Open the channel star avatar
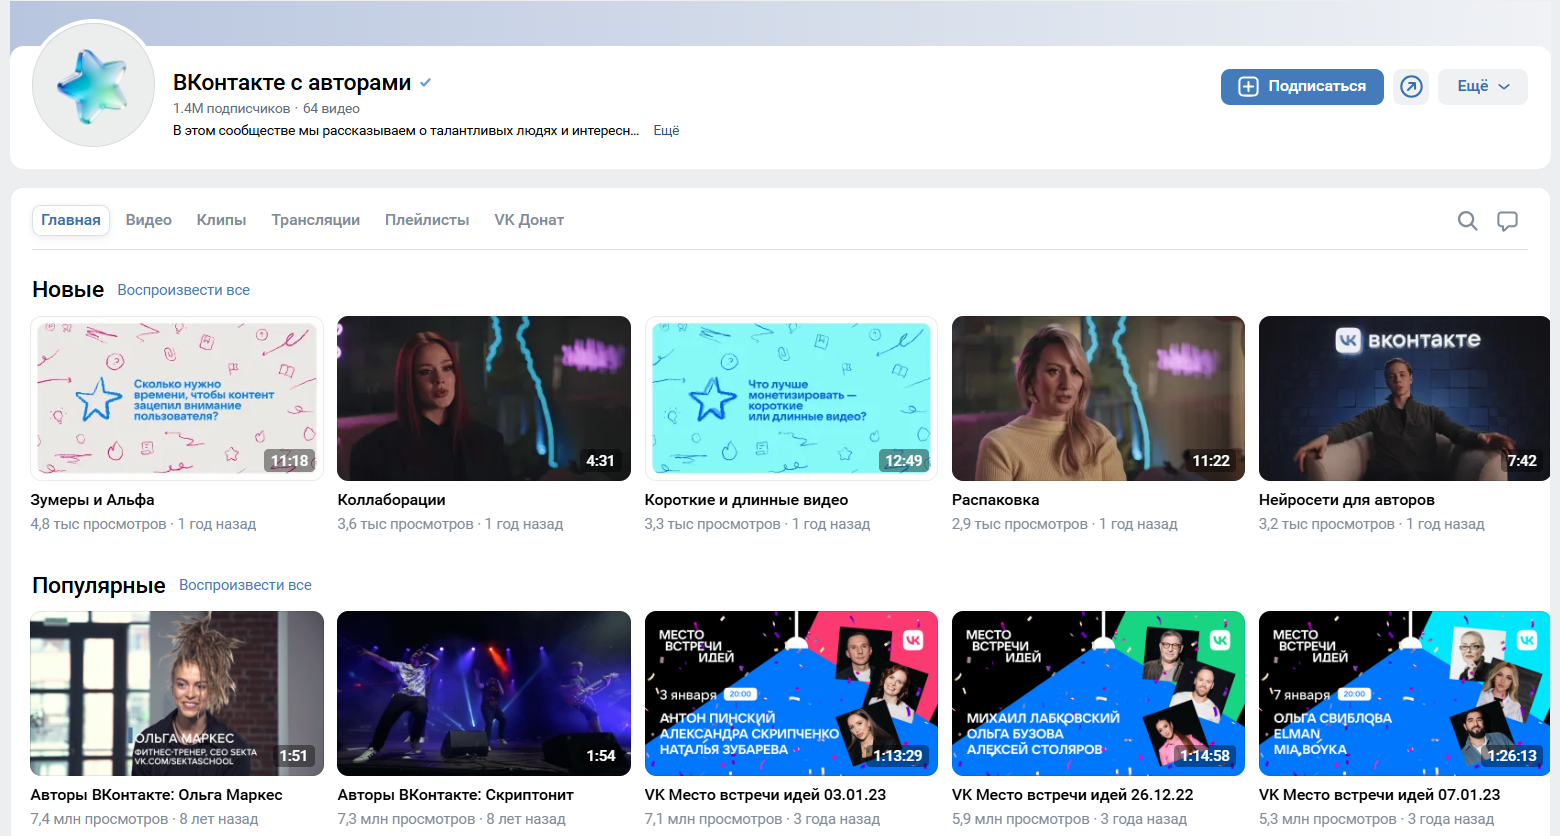 (93, 85)
